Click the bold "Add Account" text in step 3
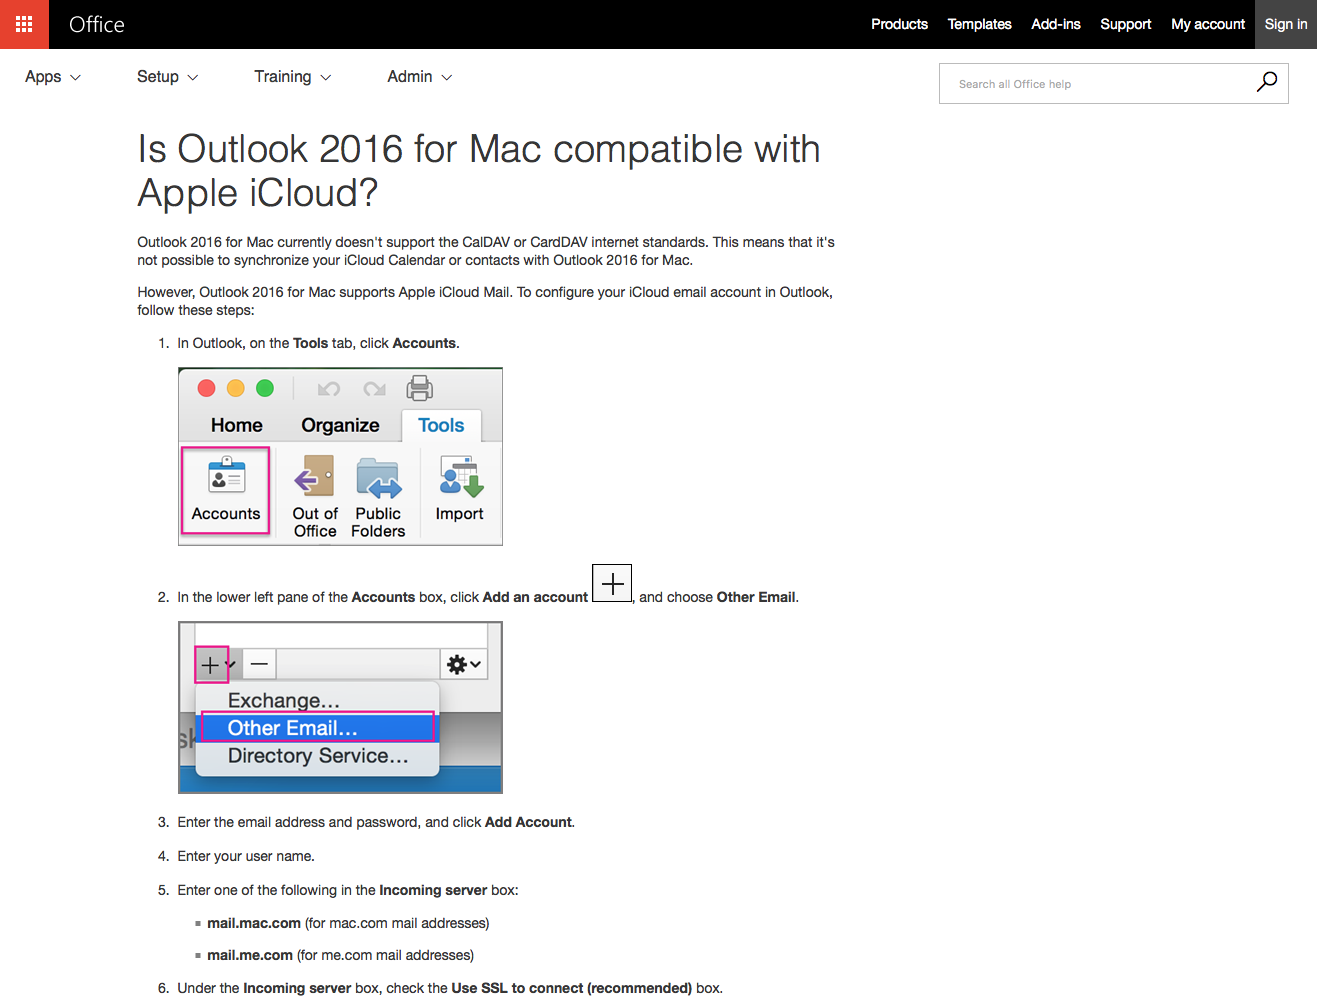Viewport: 1317px width, 1005px height. tap(528, 822)
